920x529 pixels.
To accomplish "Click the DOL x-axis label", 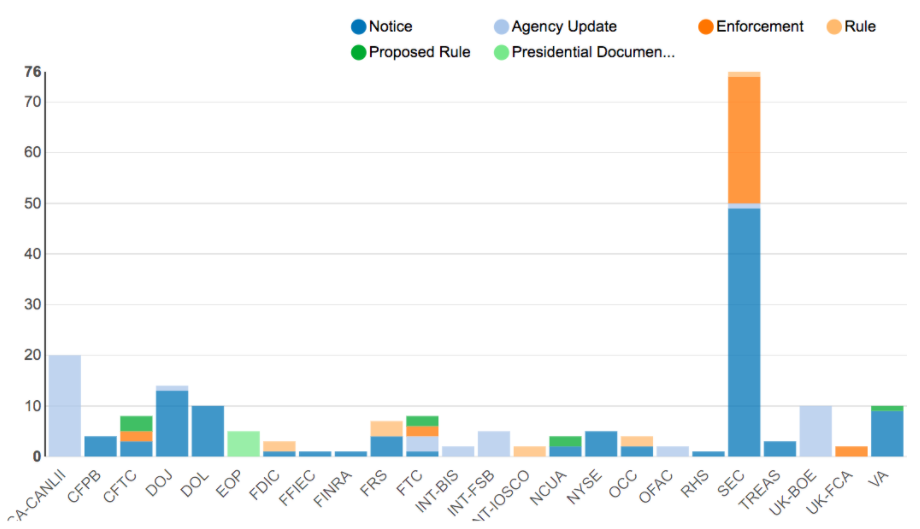I will pyautogui.click(x=195, y=483).
